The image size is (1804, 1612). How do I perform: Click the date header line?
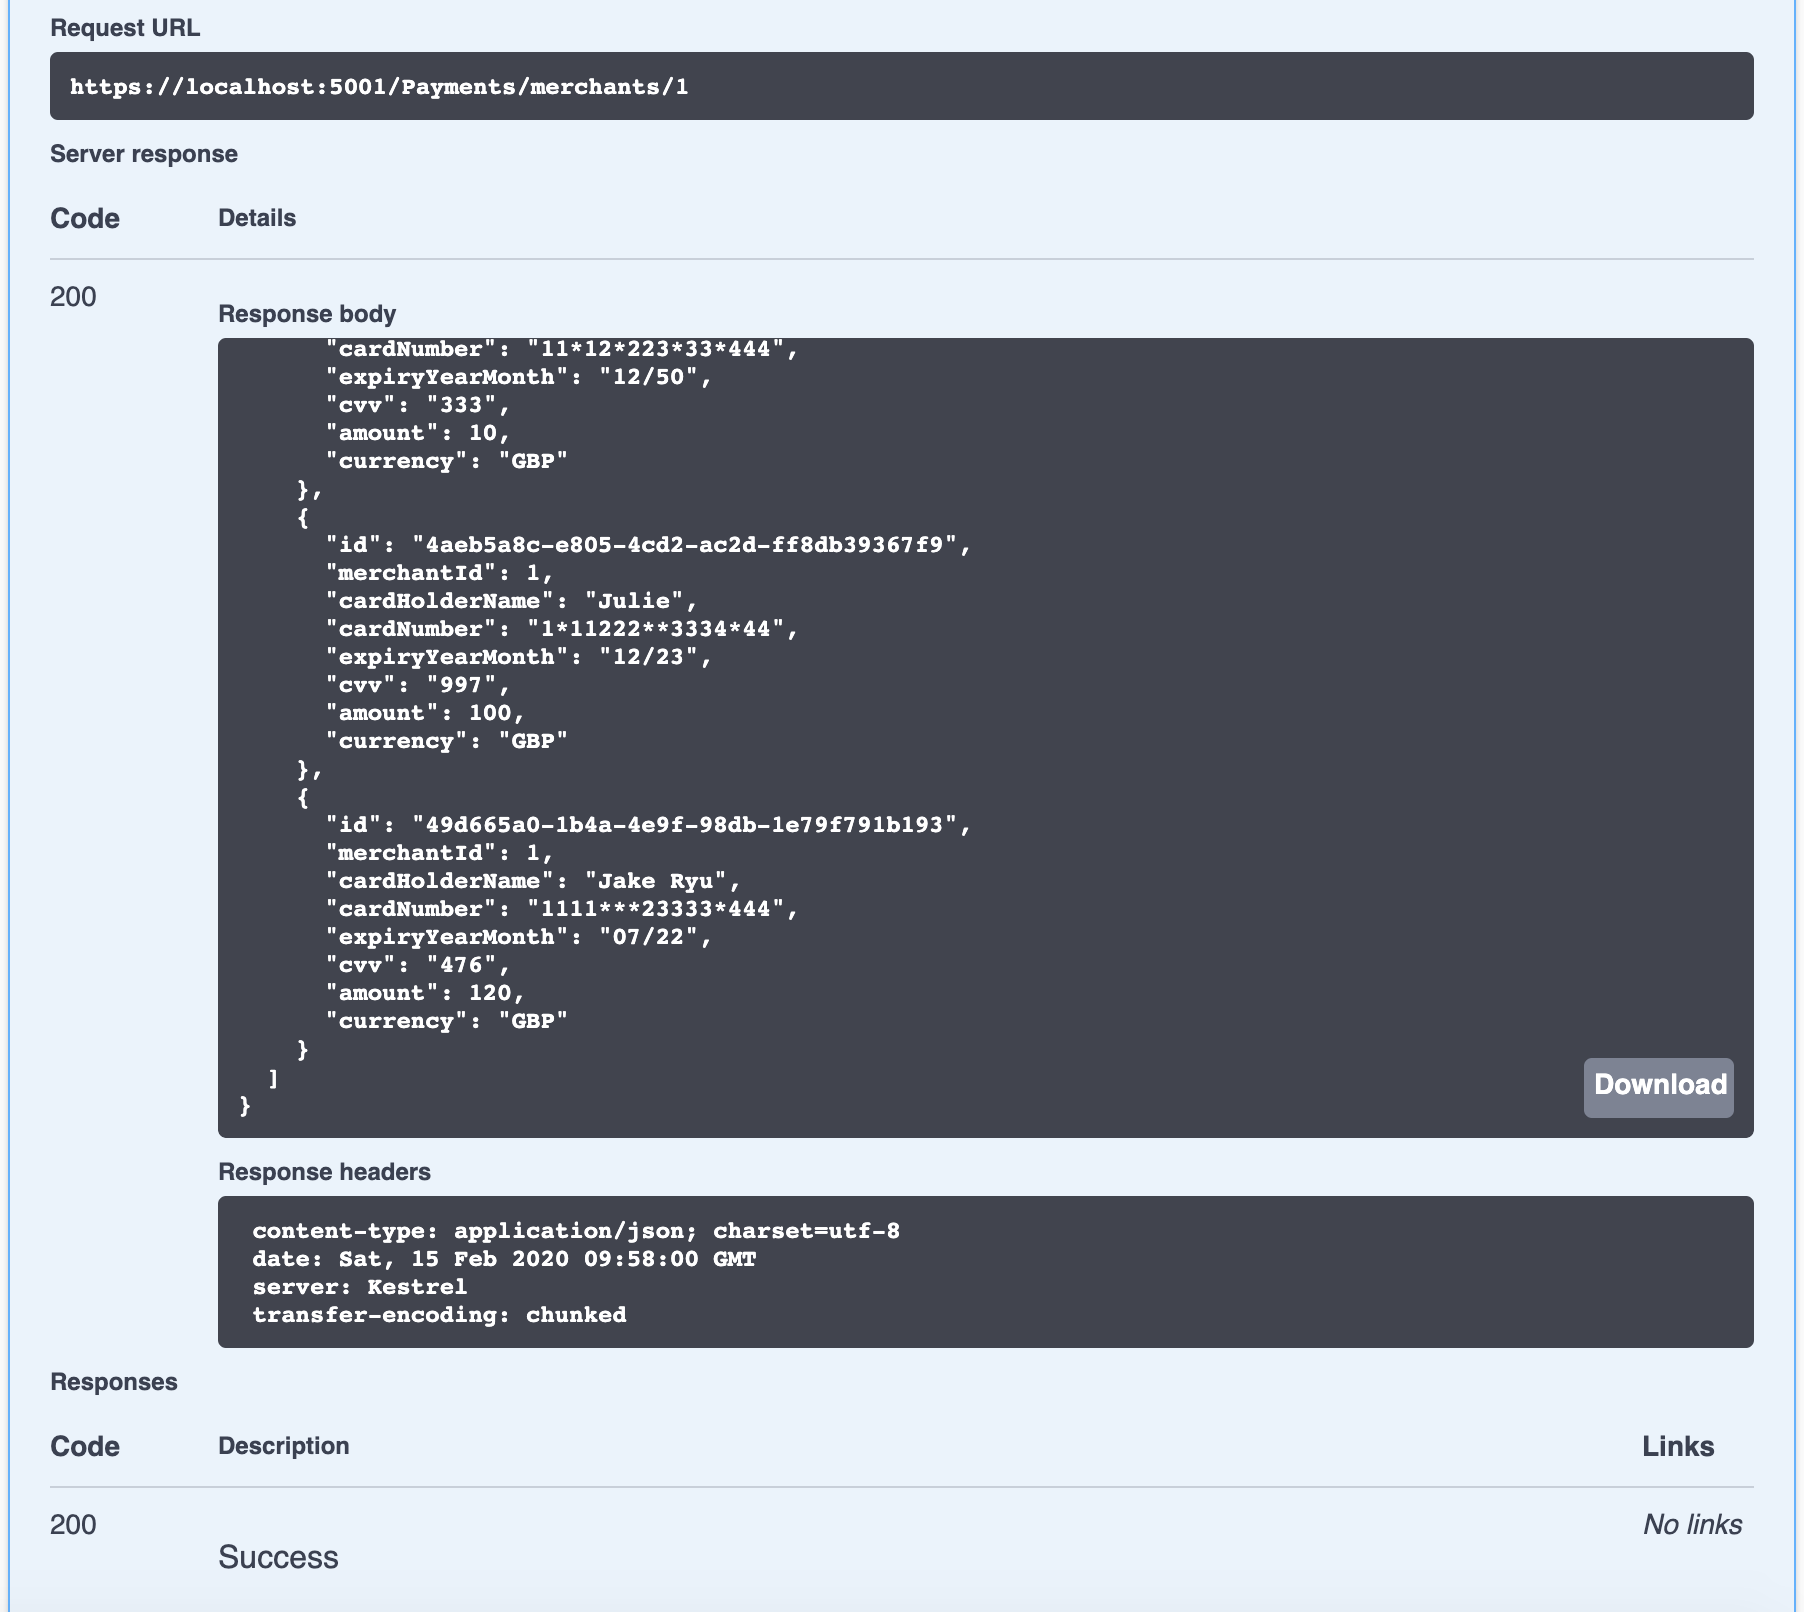(x=504, y=1259)
